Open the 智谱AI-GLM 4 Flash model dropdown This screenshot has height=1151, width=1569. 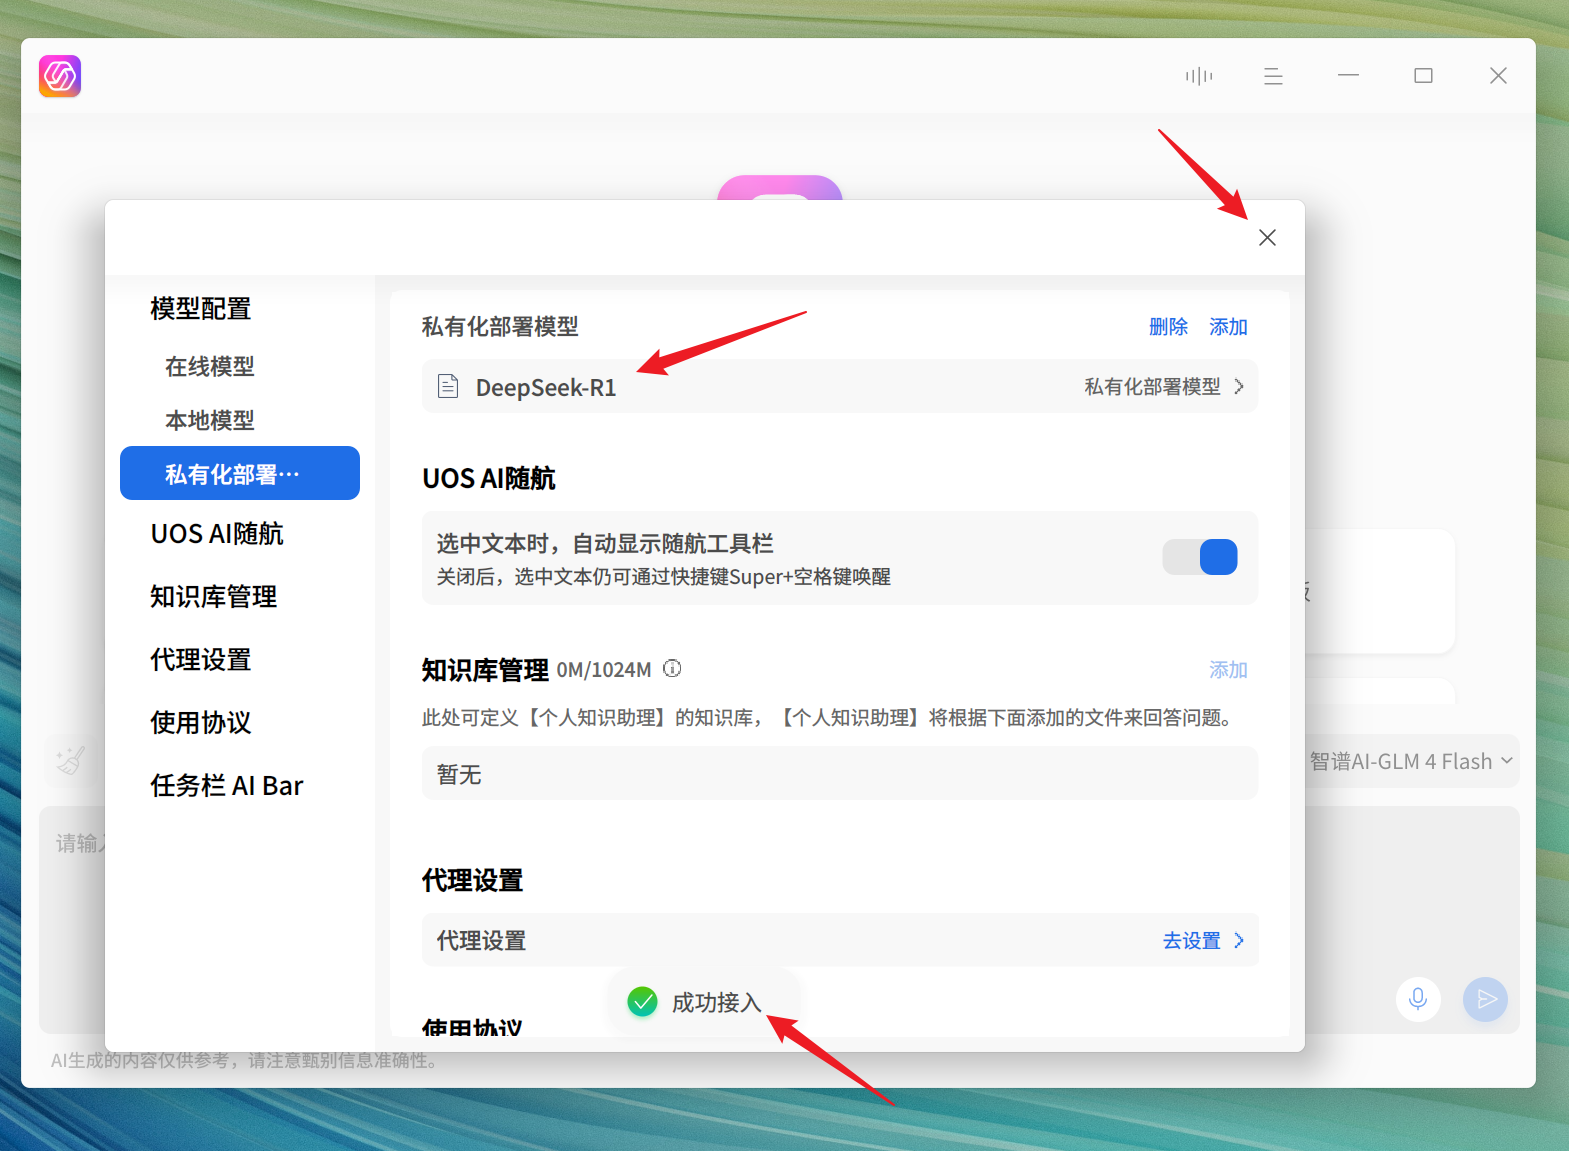[x=1411, y=761]
